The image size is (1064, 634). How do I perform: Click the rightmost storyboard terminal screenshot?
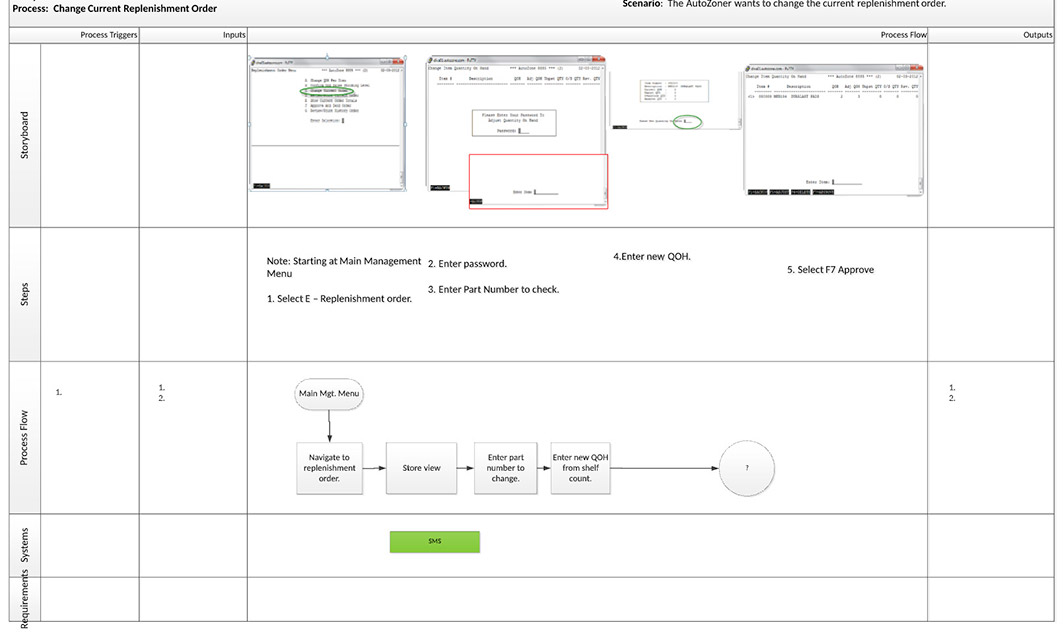[x=834, y=131]
